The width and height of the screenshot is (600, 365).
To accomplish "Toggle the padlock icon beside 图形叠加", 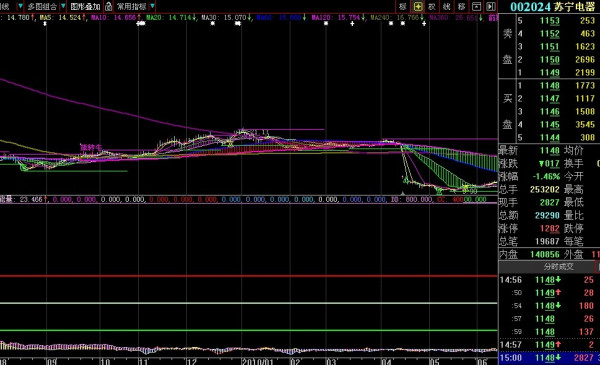I will [109, 6].
